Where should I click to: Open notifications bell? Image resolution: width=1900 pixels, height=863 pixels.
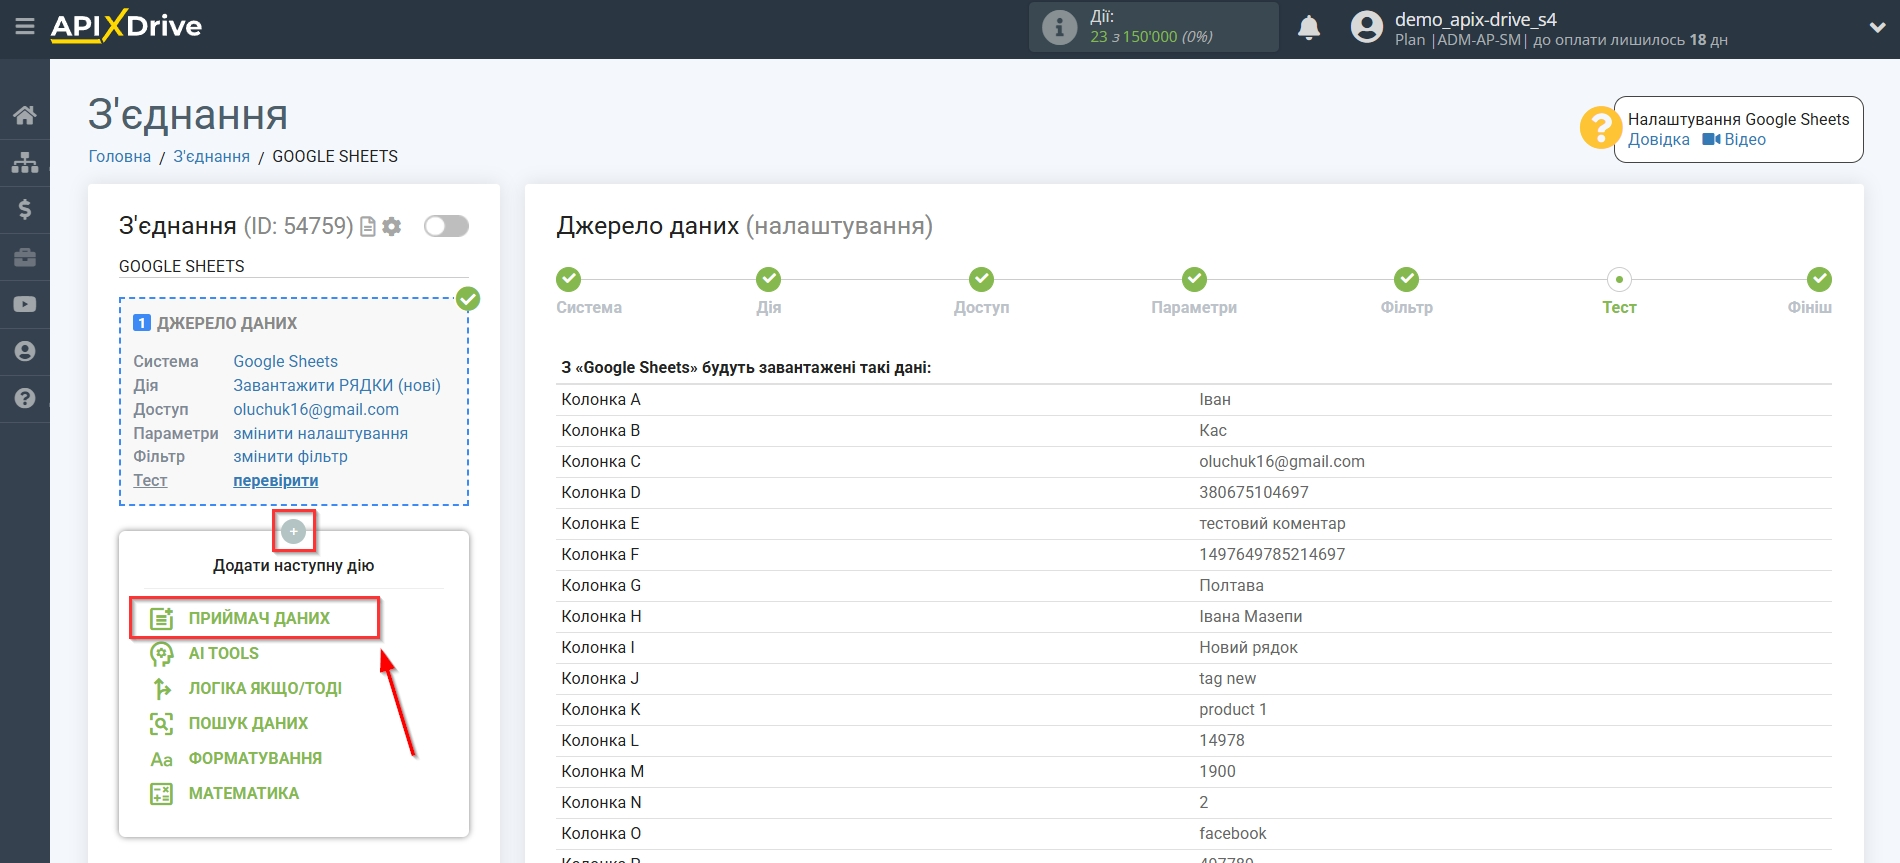[x=1309, y=28]
